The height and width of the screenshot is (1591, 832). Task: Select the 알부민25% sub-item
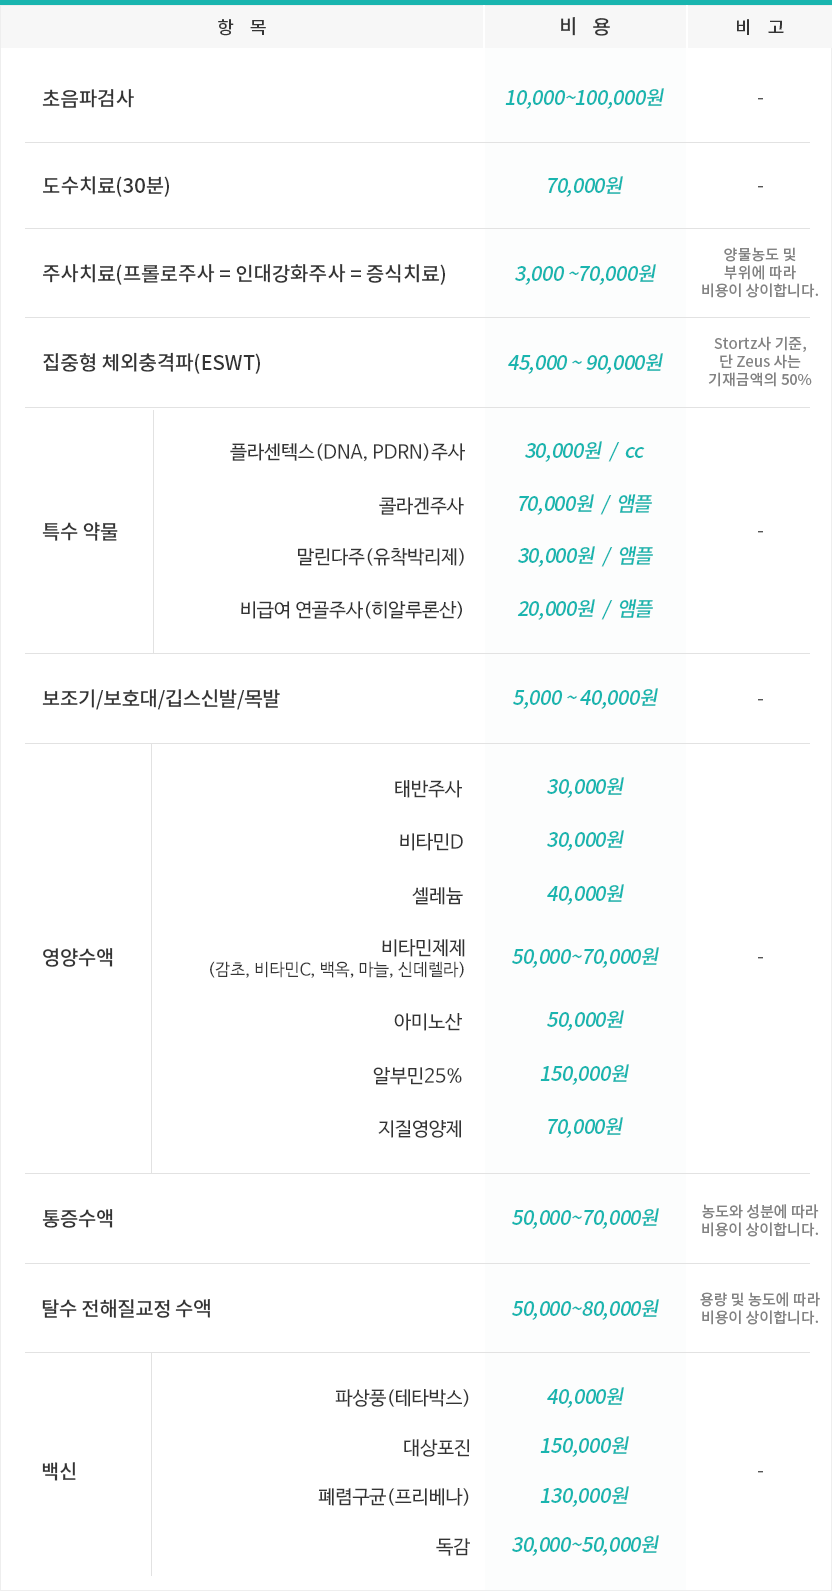(417, 1075)
